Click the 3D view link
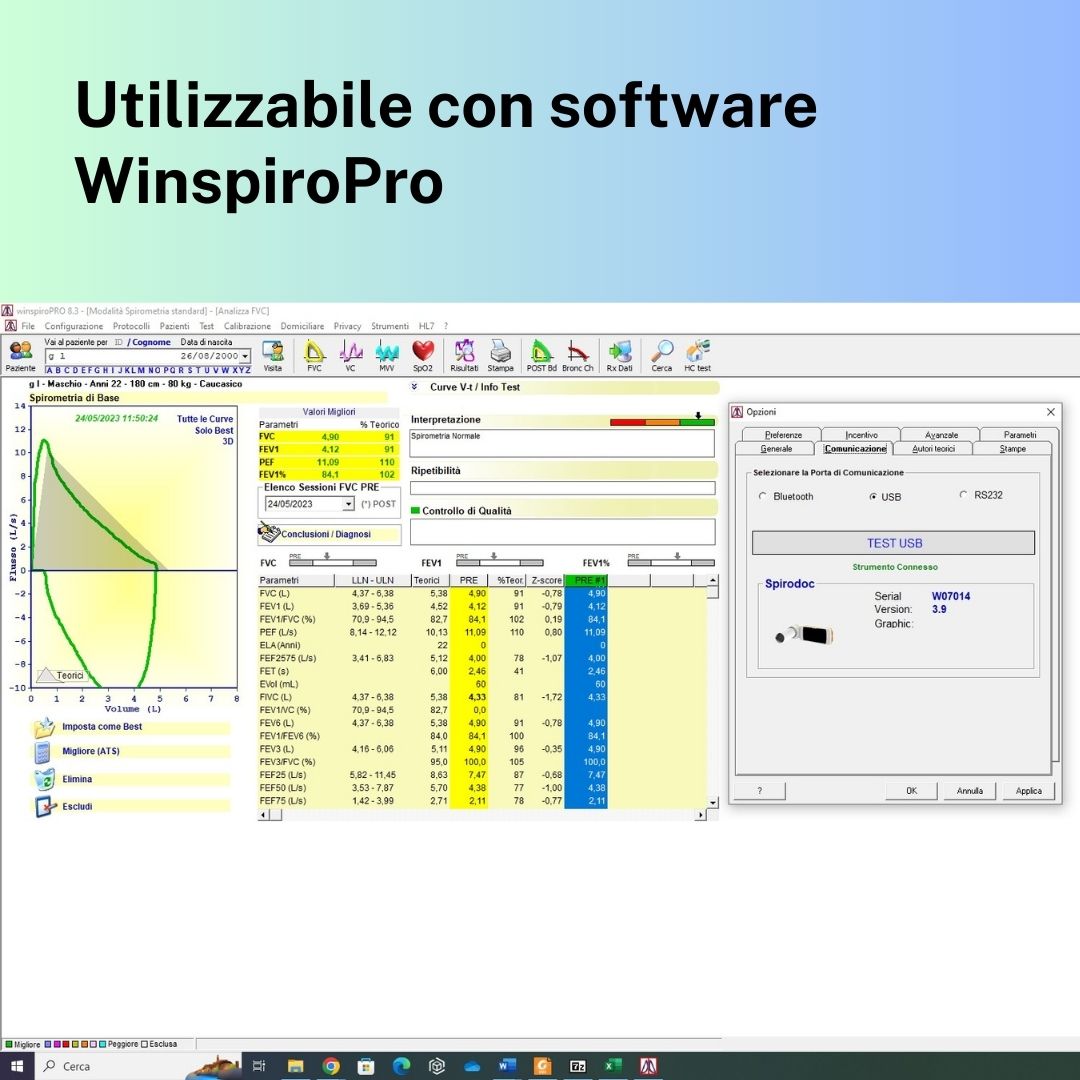Screen dimensions: 1080x1080 coord(228,442)
